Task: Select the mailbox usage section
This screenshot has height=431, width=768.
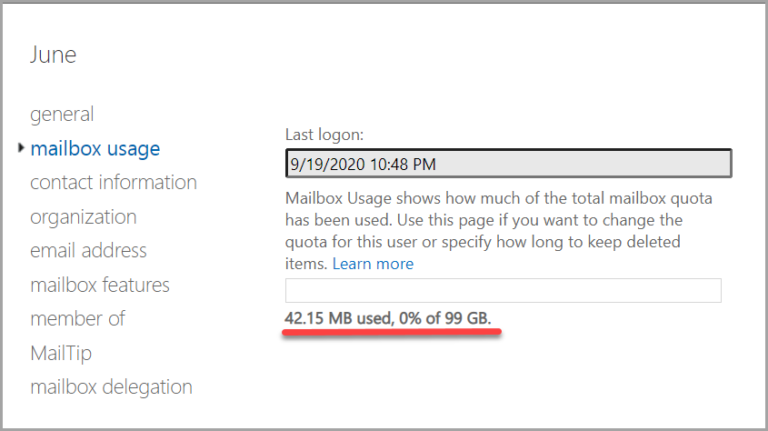Action: pyautogui.click(x=95, y=148)
